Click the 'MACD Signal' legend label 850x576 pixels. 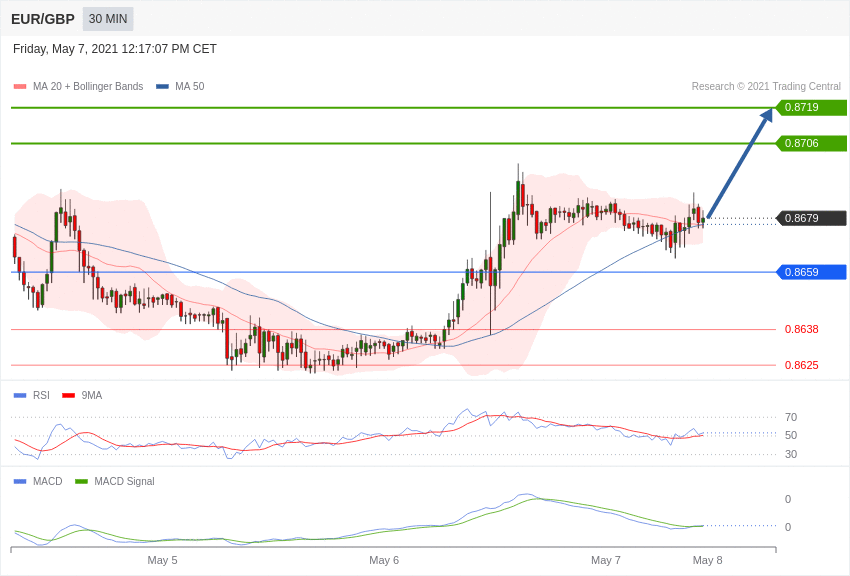[124, 481]
